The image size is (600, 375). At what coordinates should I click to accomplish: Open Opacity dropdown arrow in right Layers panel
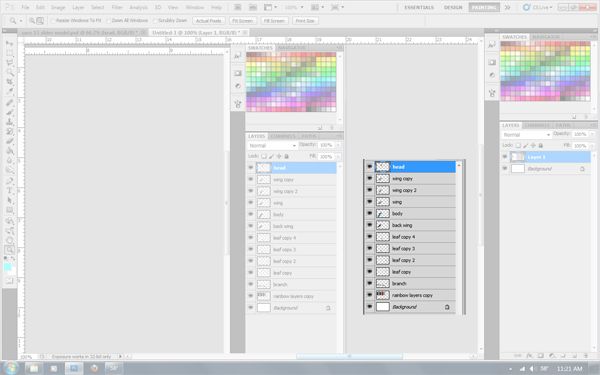pyautogui.click(x=592, y=134)
